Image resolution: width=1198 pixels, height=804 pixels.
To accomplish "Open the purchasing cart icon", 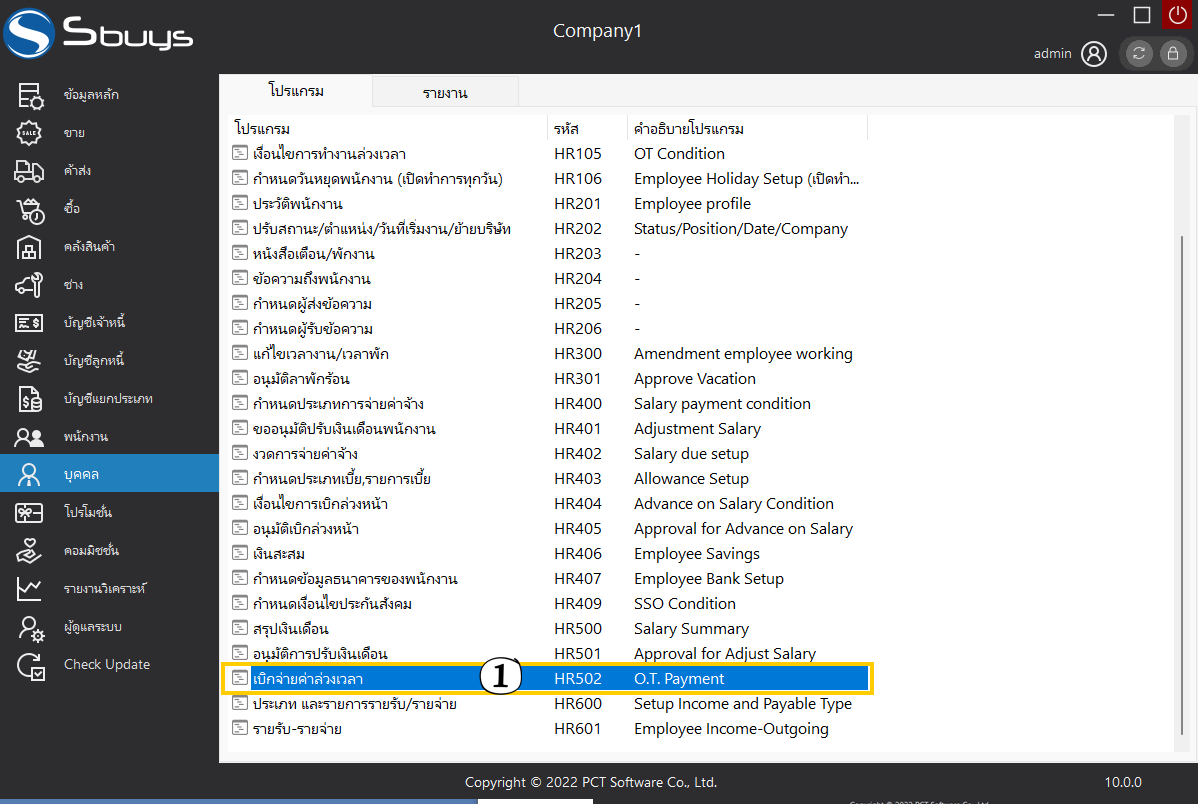I will coord(30,209).
